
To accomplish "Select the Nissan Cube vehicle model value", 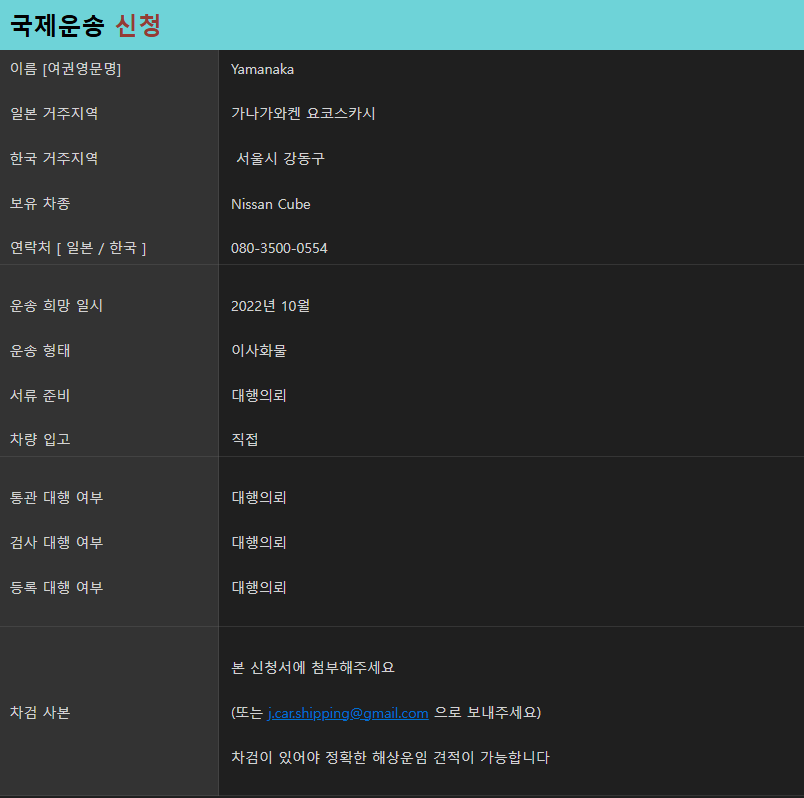I will tap(271, 204).
